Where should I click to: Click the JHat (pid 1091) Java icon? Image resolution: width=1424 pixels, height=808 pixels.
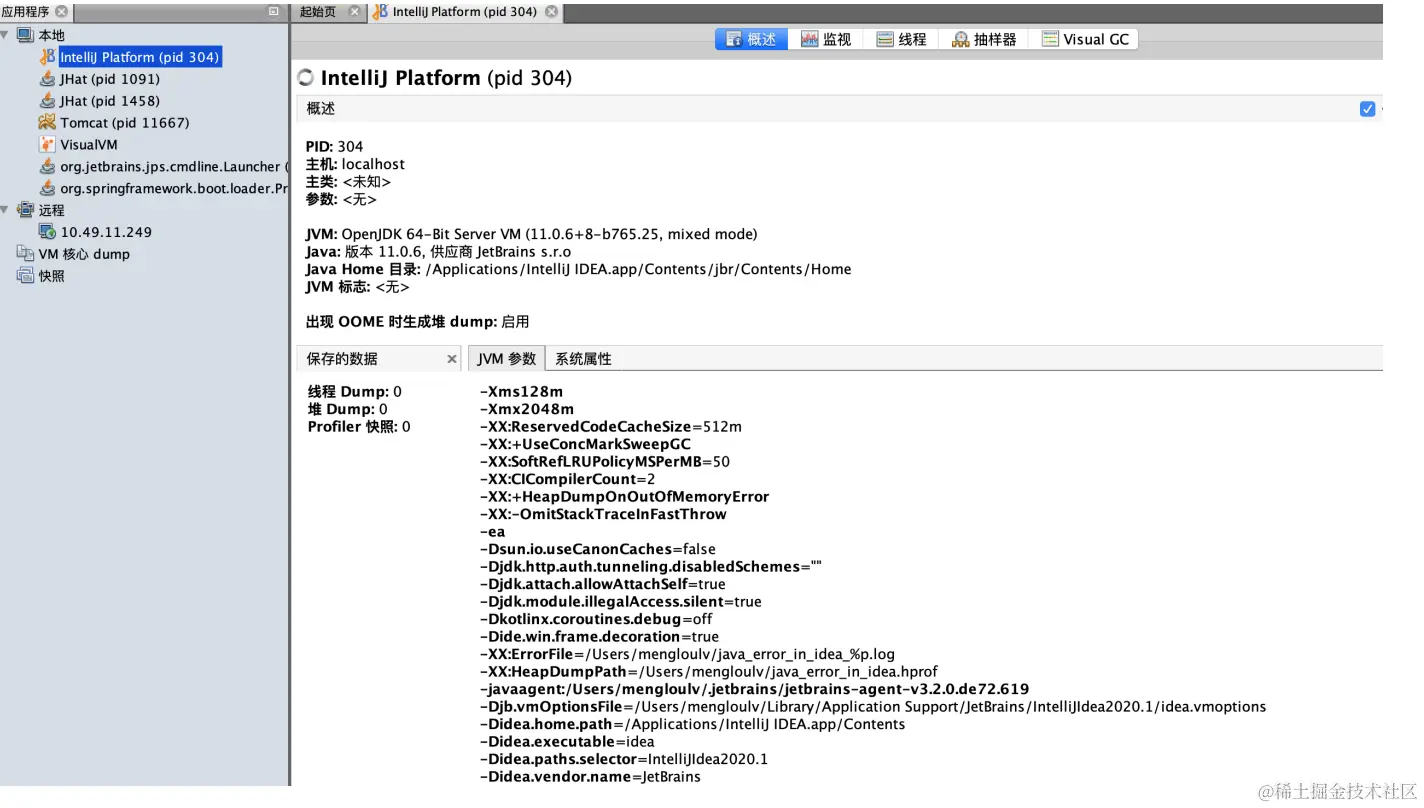[x=47, y=79]
